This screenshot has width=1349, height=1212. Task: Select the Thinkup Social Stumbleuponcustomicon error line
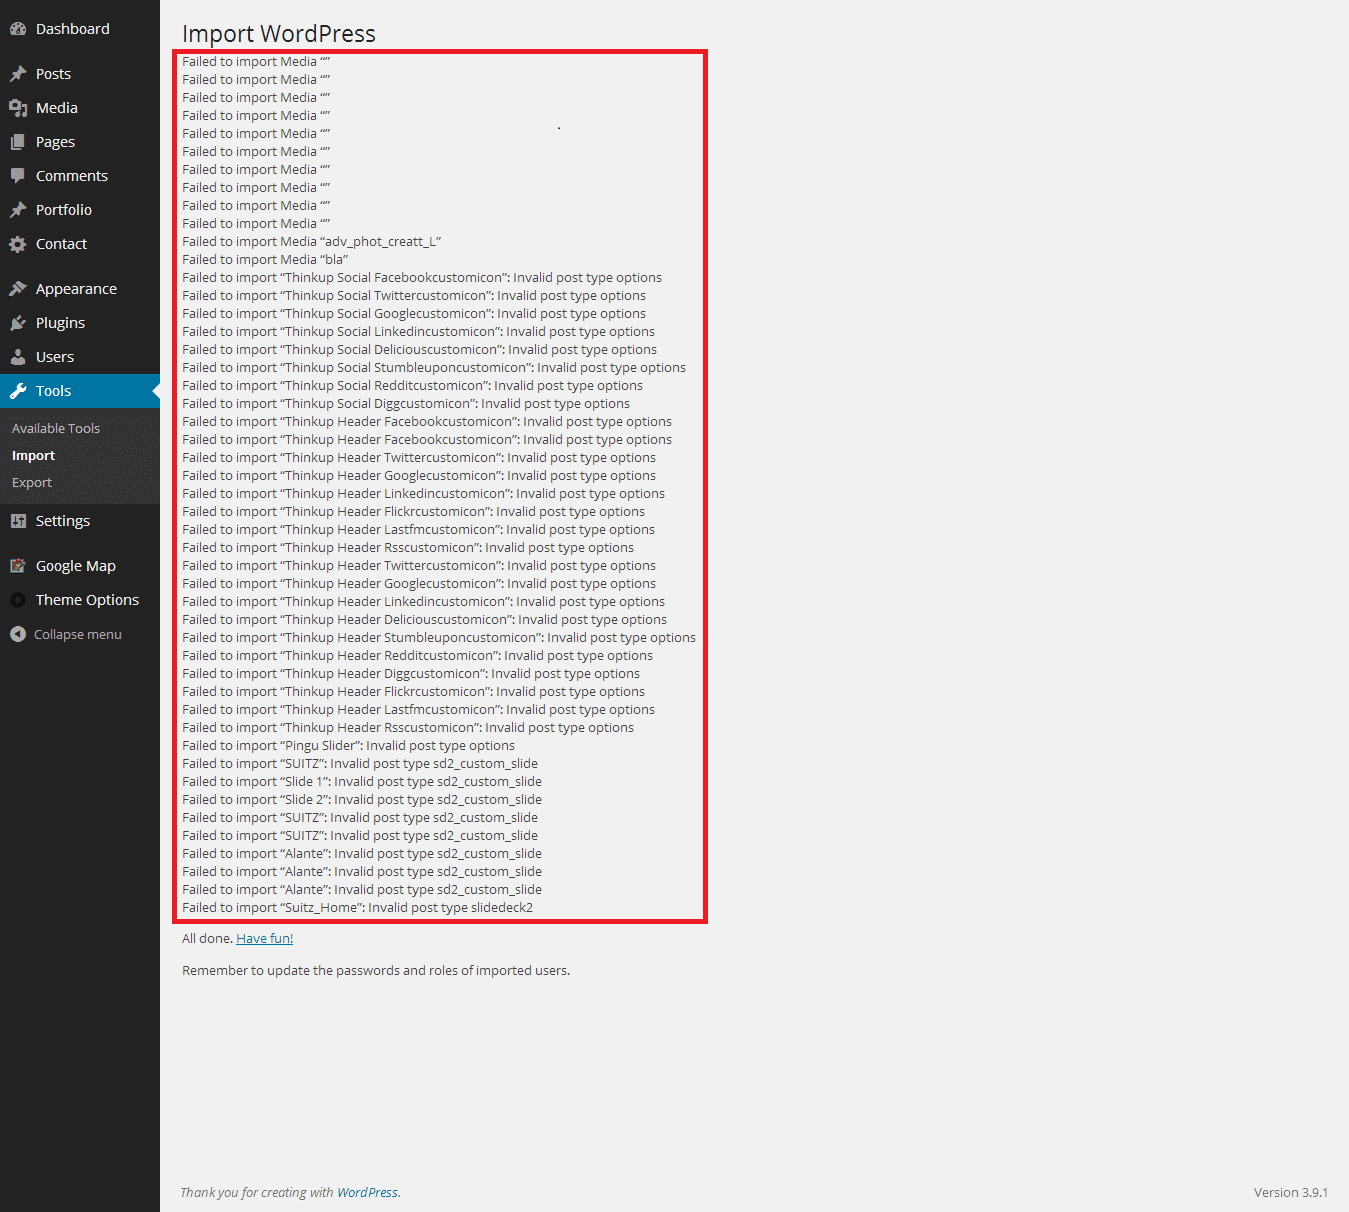coord(434,367)
